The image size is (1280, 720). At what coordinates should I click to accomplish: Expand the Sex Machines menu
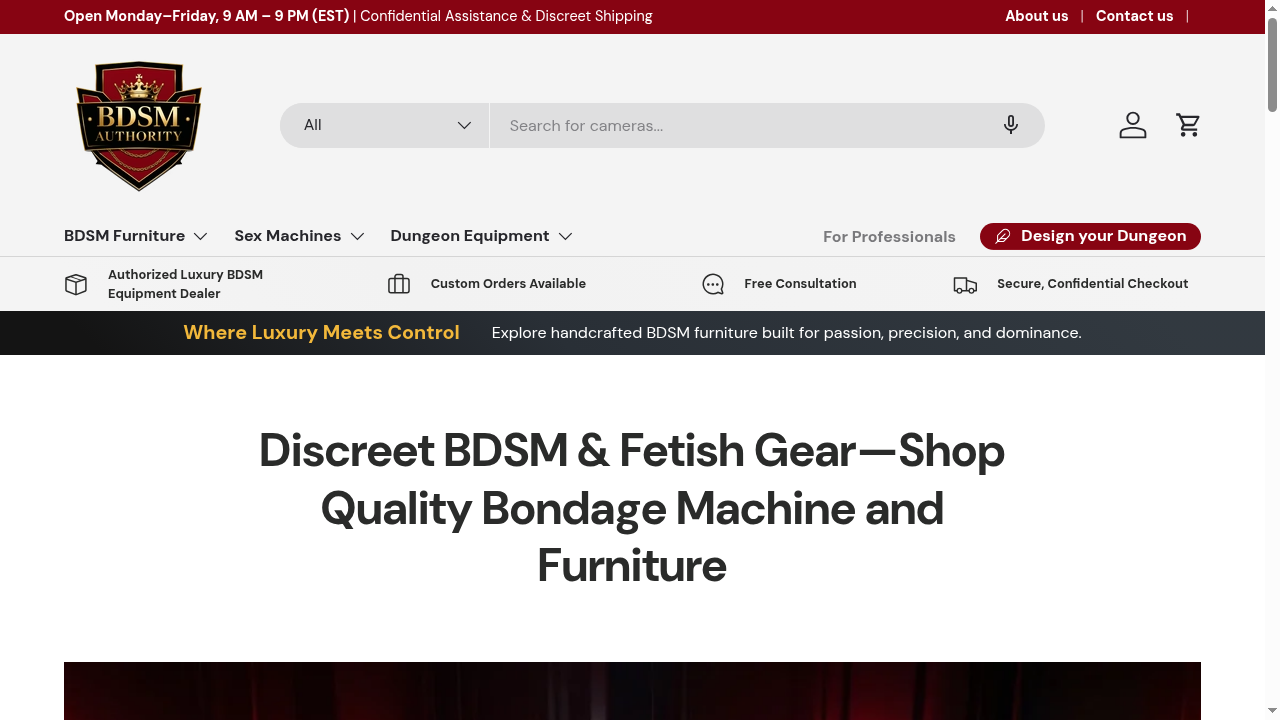click(x=299, y=236)
